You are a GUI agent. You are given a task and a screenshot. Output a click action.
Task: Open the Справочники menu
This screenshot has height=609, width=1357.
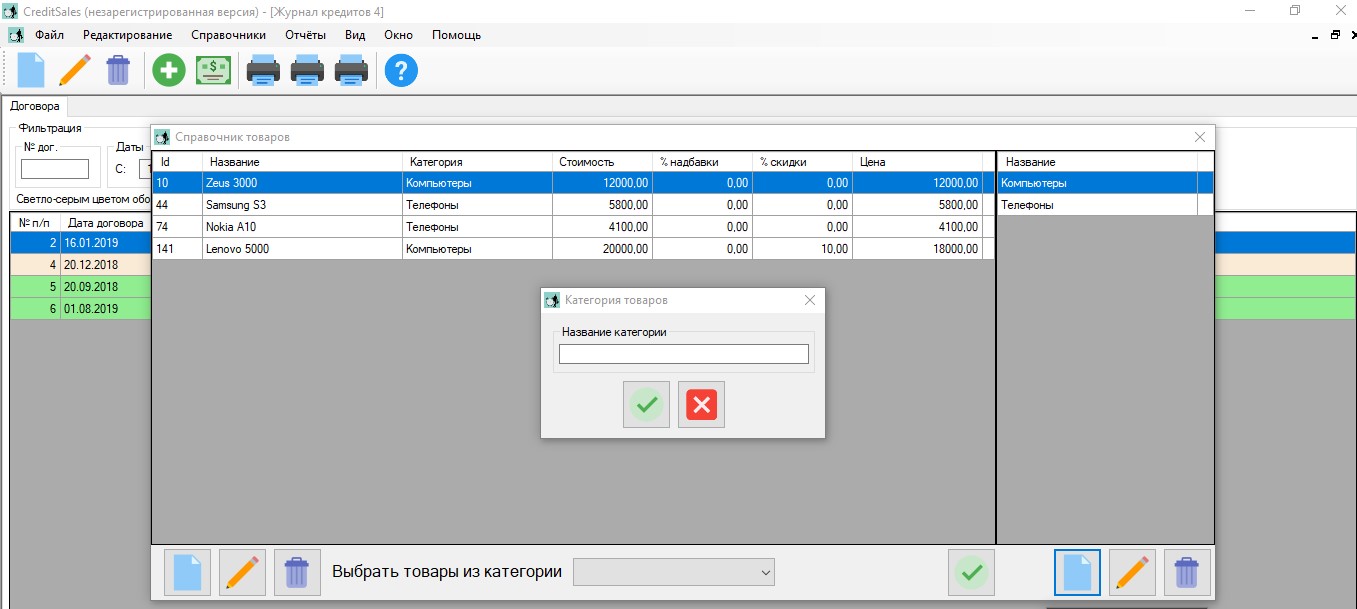click(x=228, y=34)
